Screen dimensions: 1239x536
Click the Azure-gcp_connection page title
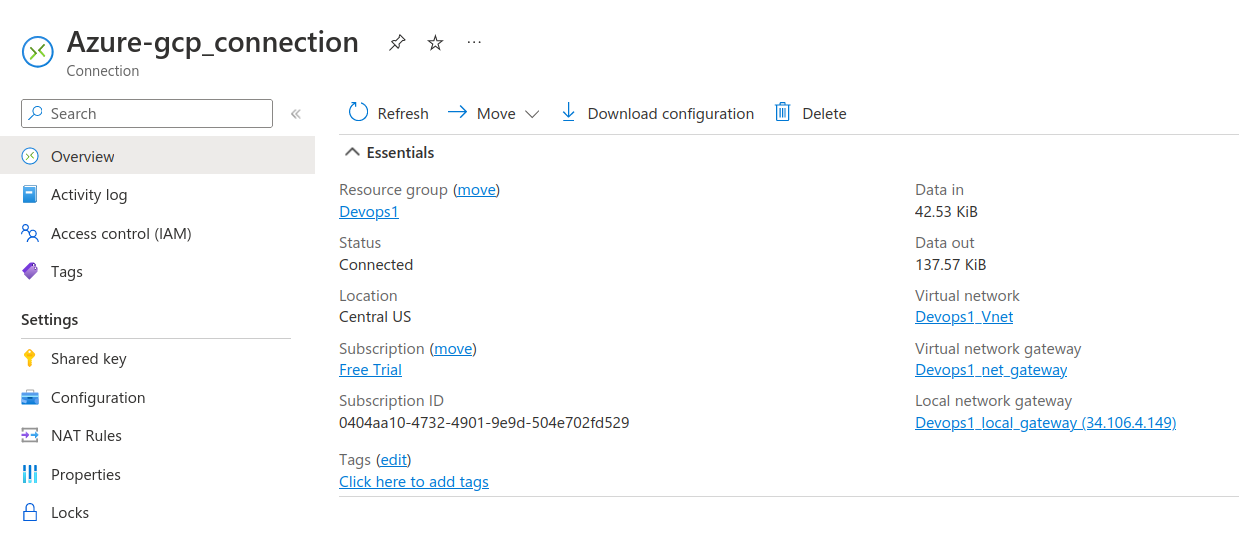(212, 42)
